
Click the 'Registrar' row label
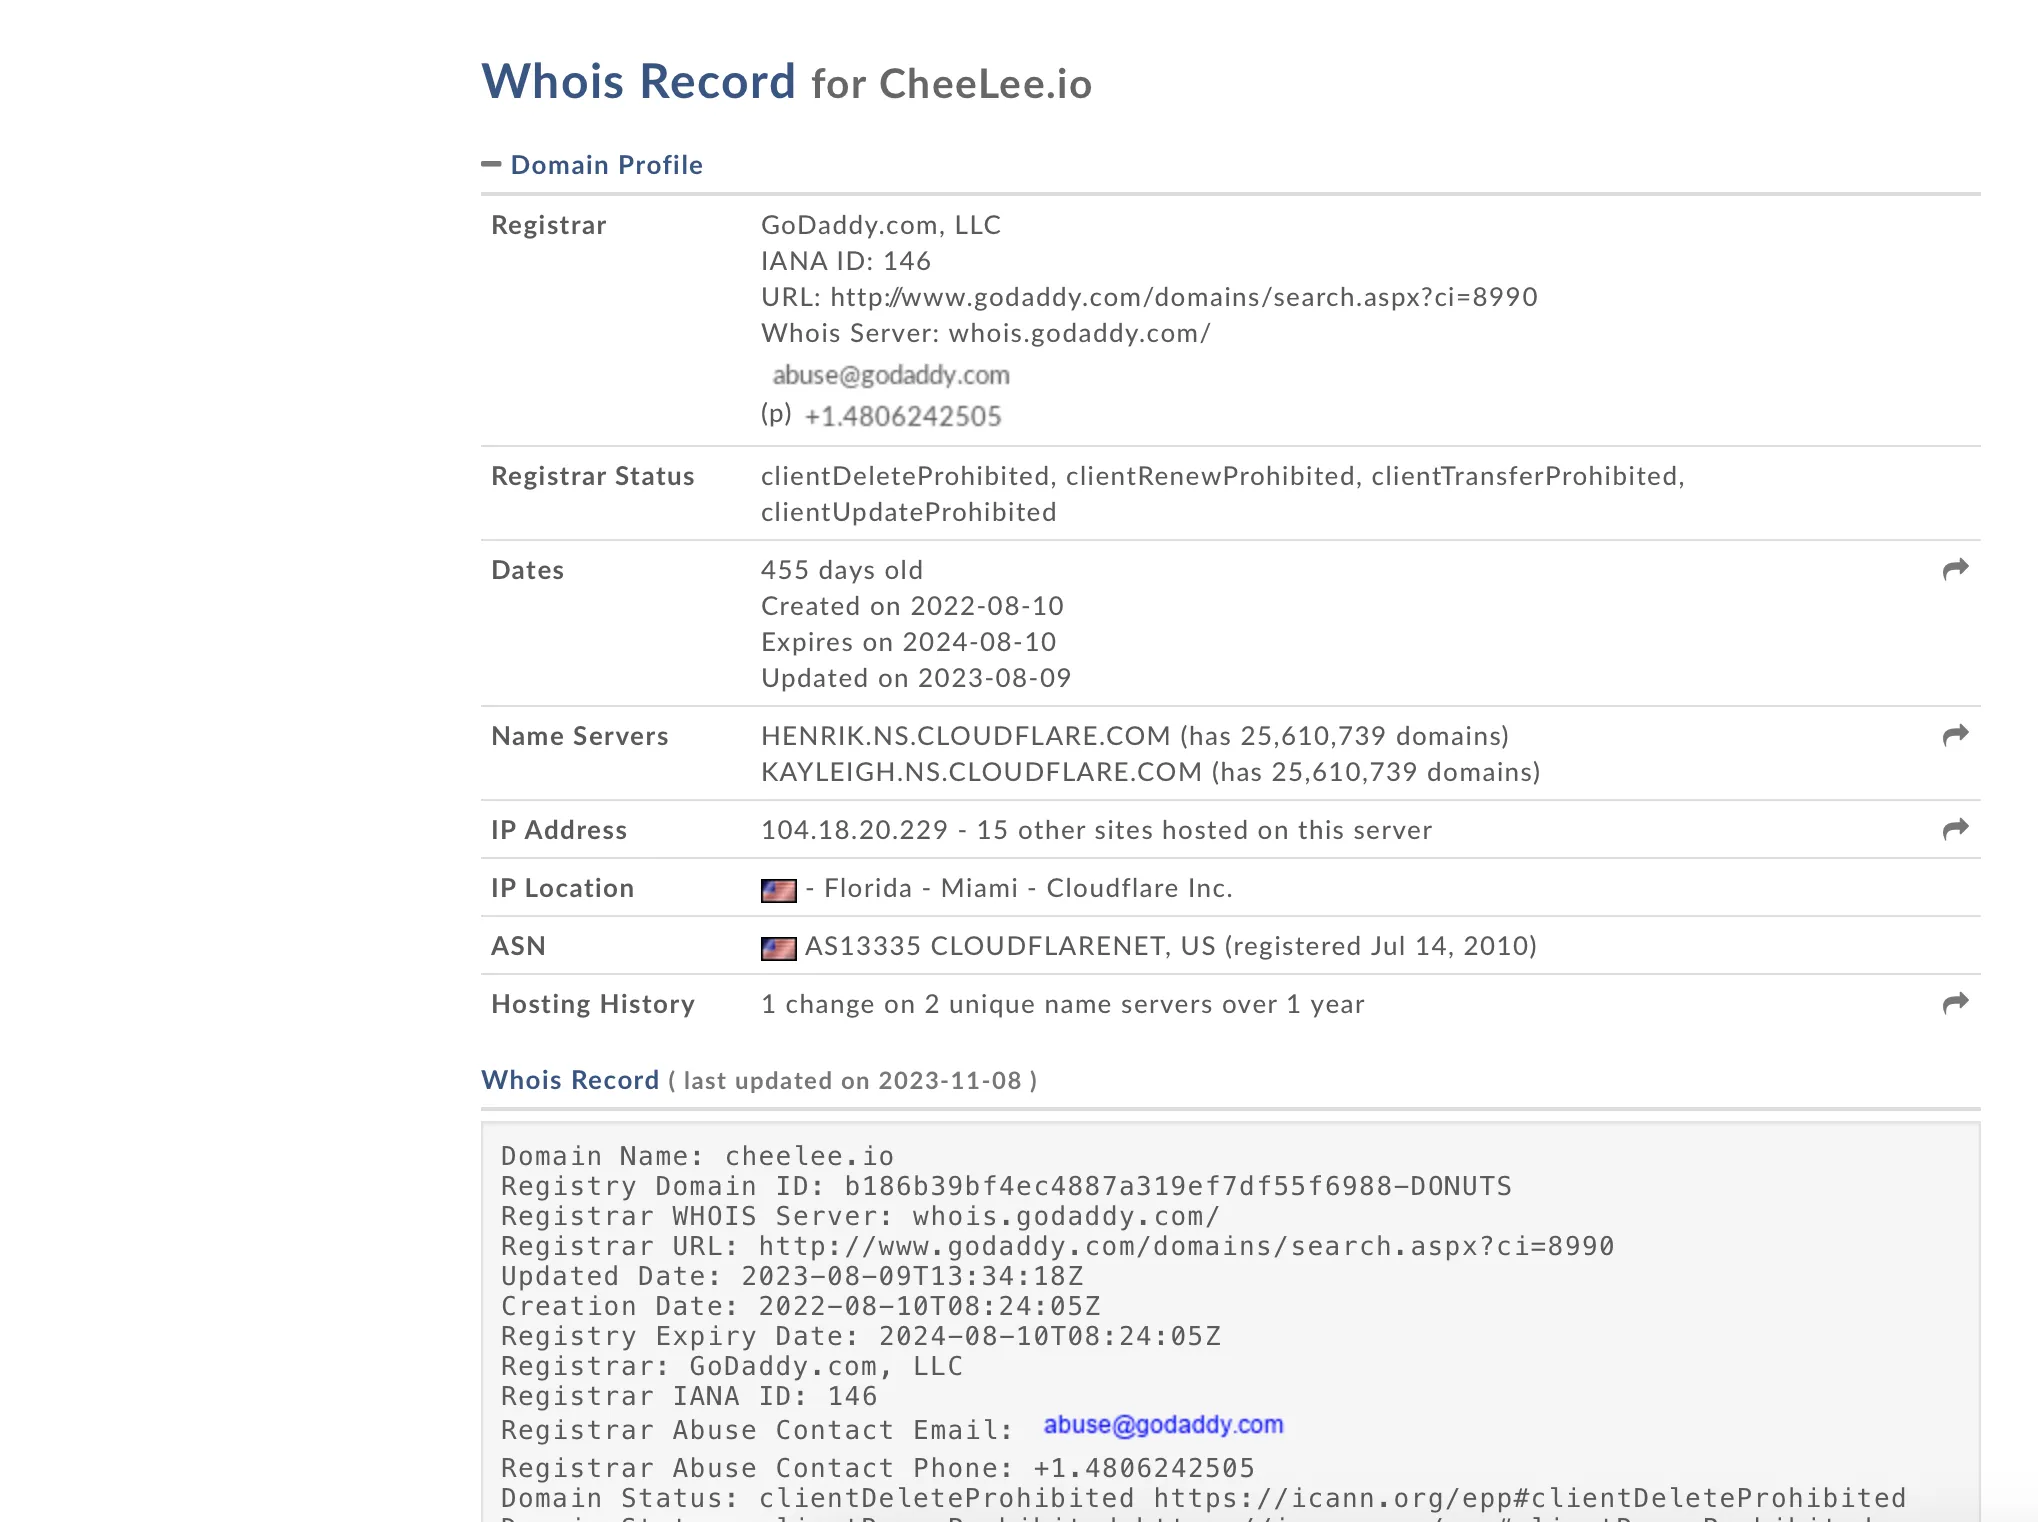pos(549,225)
